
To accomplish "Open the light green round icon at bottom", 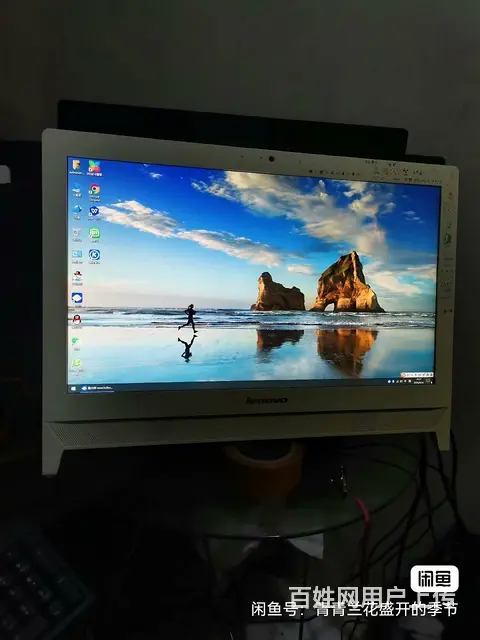I will coord(76,366).
